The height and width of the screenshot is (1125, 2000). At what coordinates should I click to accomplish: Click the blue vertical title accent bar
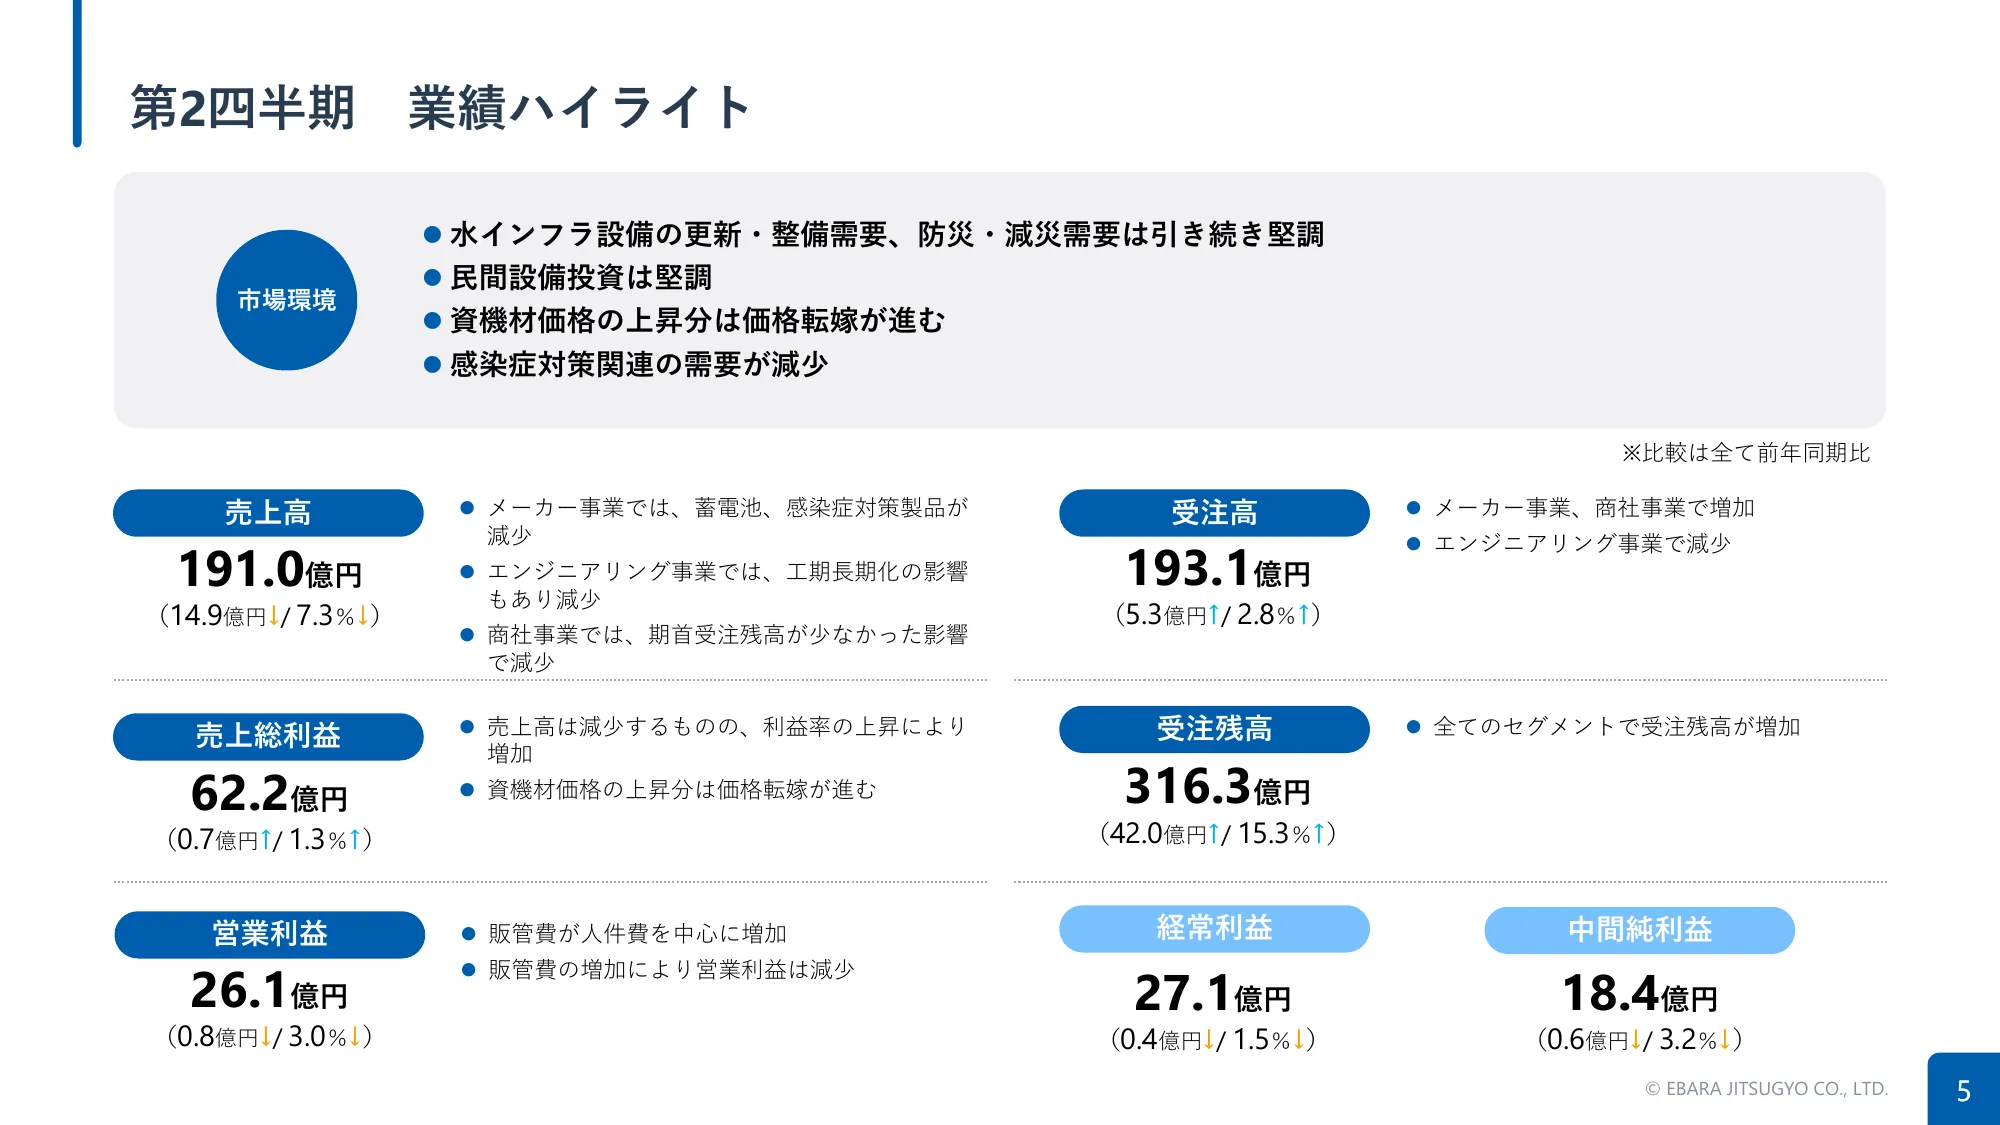click(x=77, y=74)
